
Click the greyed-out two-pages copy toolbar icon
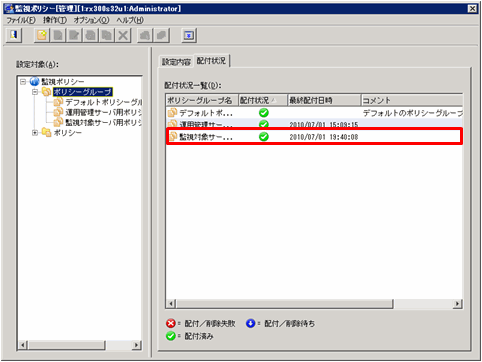[x=107, y=35]
